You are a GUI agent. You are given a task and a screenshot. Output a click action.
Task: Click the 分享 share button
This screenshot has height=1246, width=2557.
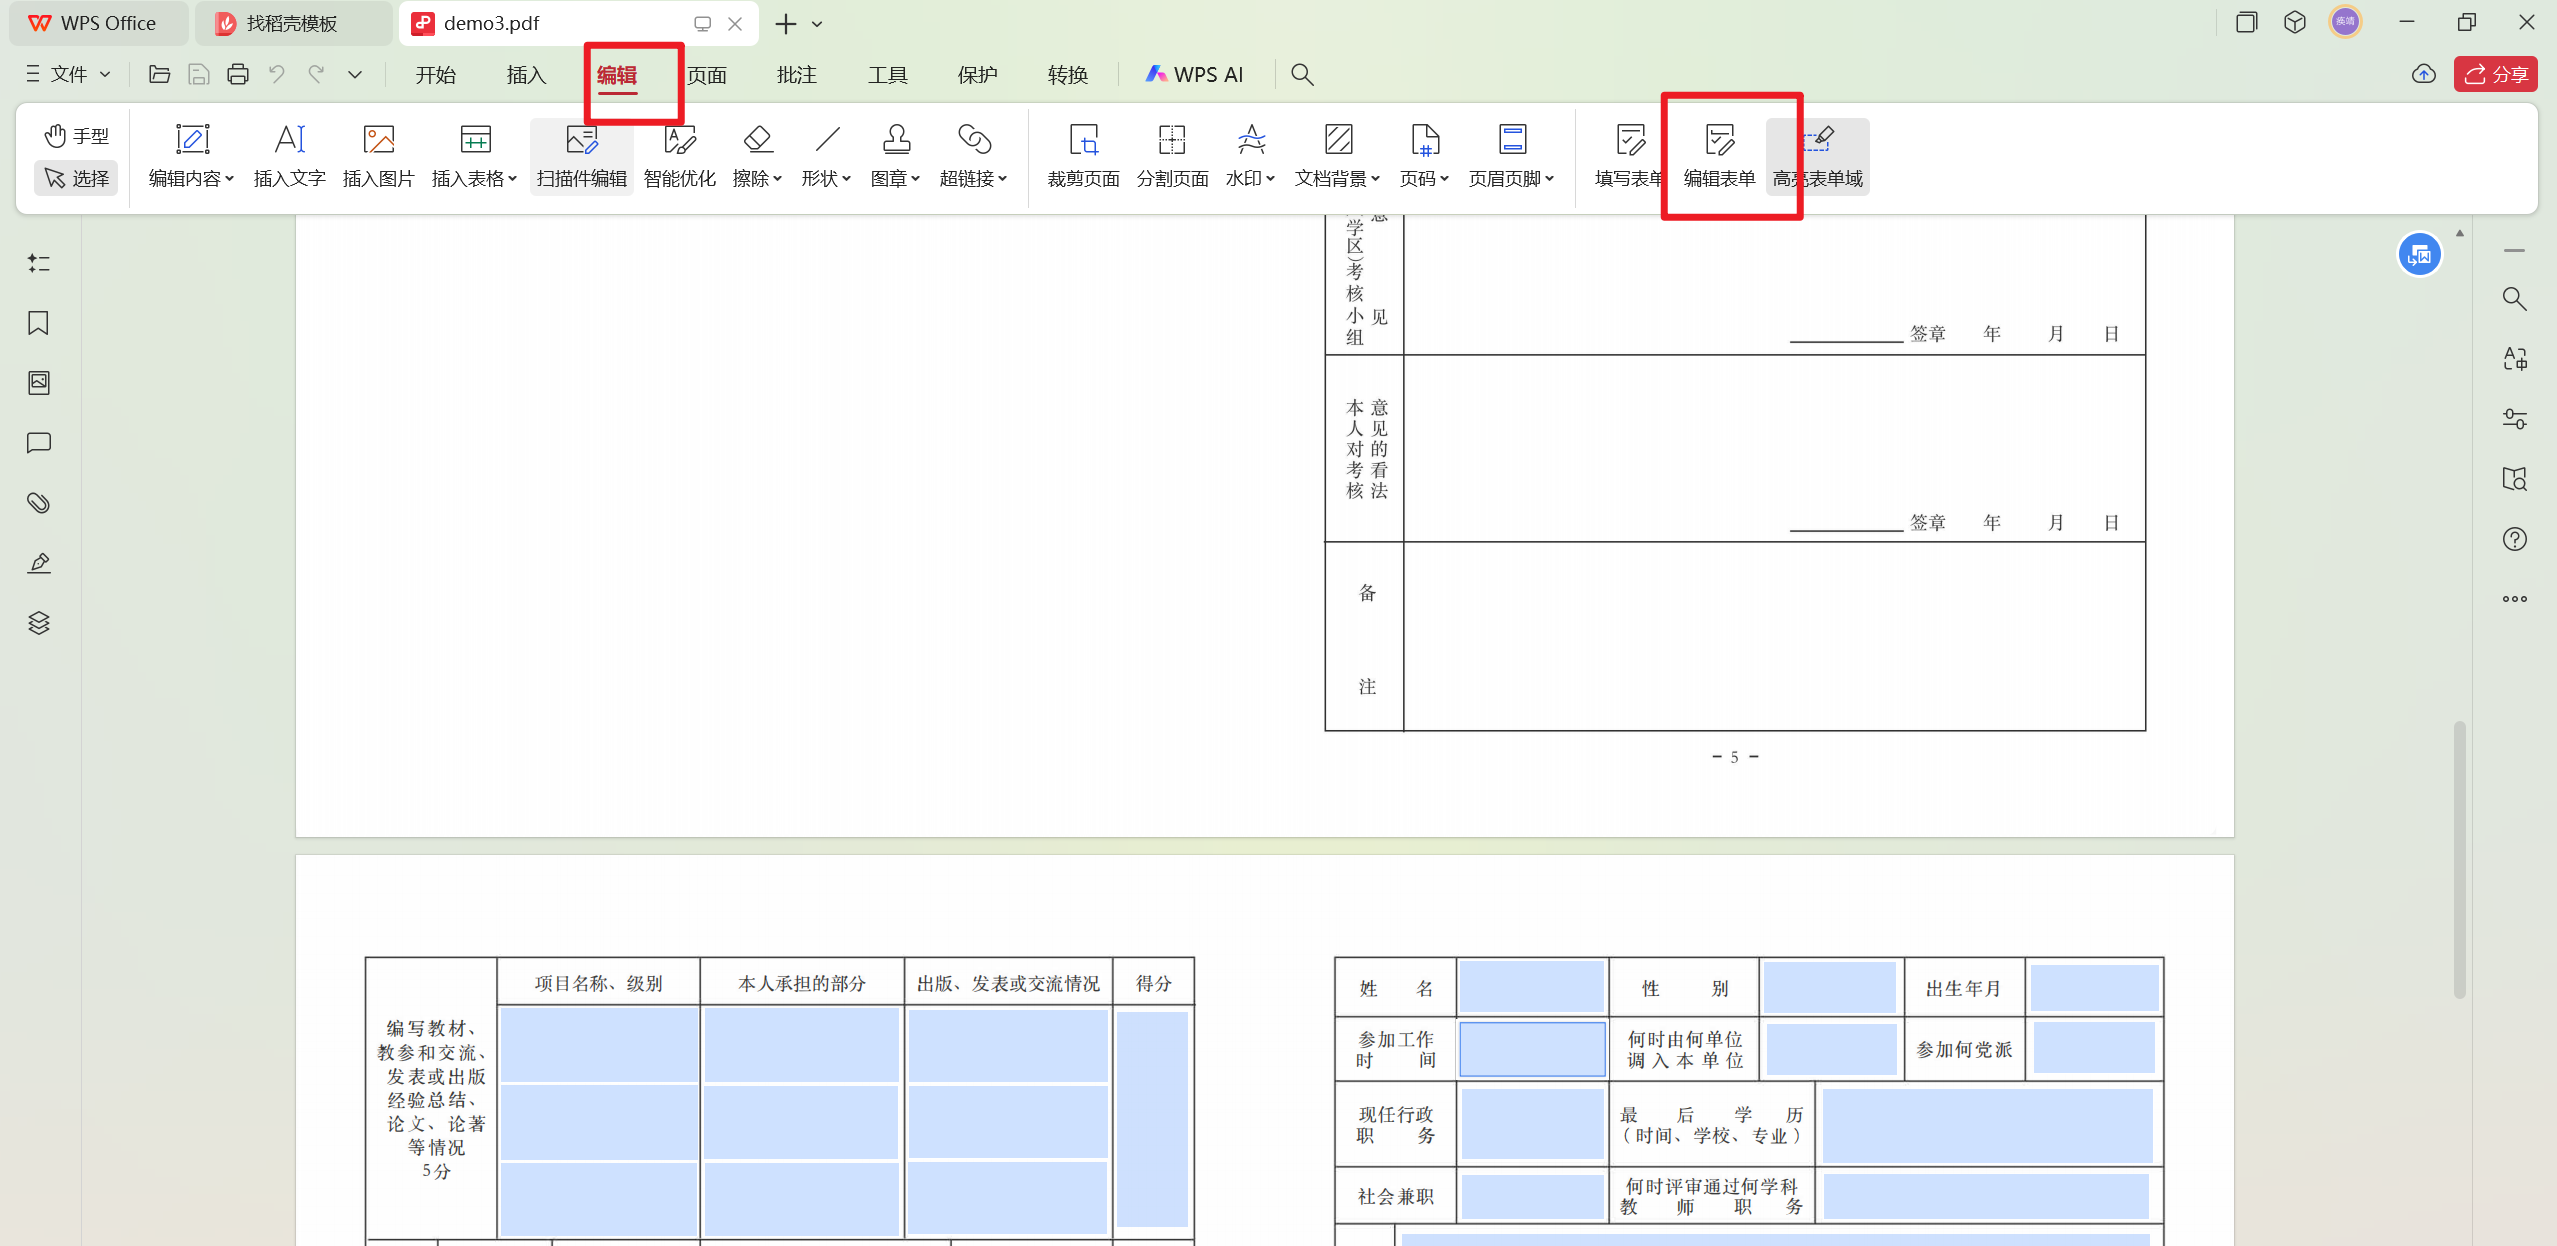tap(2495, 73)
